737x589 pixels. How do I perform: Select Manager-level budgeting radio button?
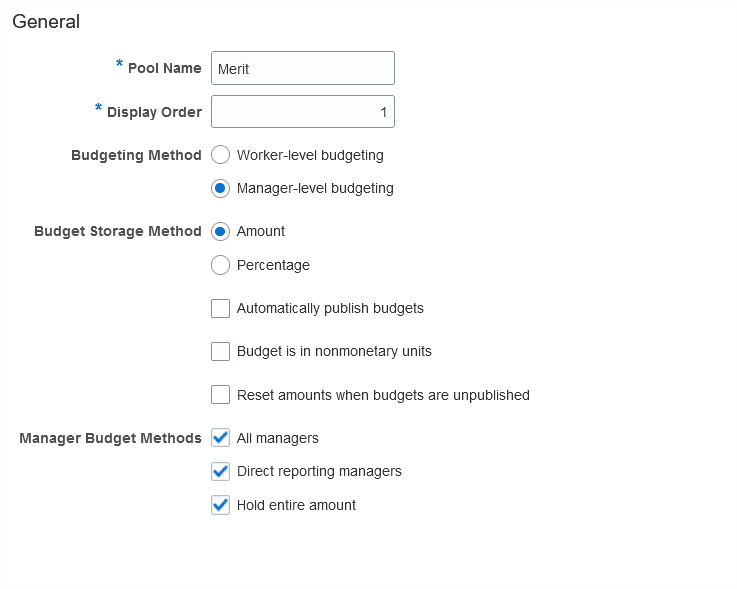click(x=221, y=188)
